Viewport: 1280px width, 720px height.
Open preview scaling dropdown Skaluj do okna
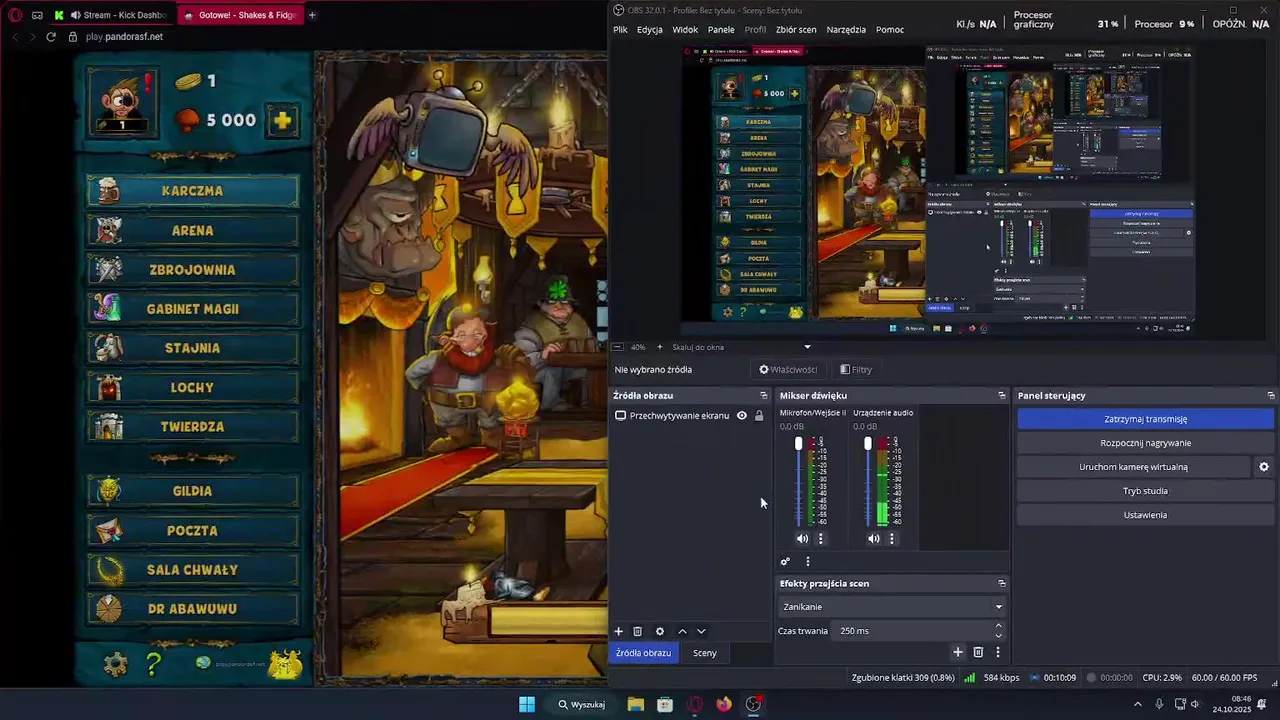tap(741, 347)
